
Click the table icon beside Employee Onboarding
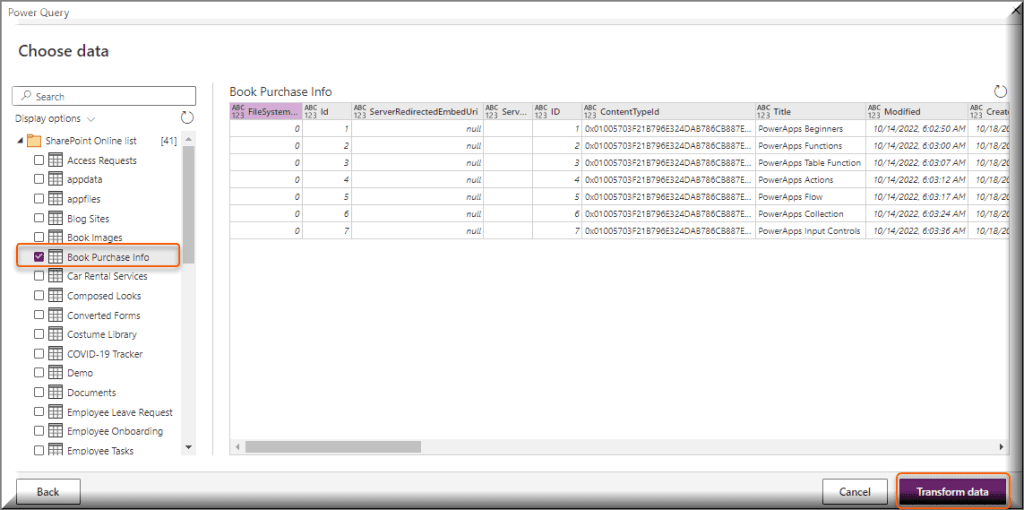56,431
